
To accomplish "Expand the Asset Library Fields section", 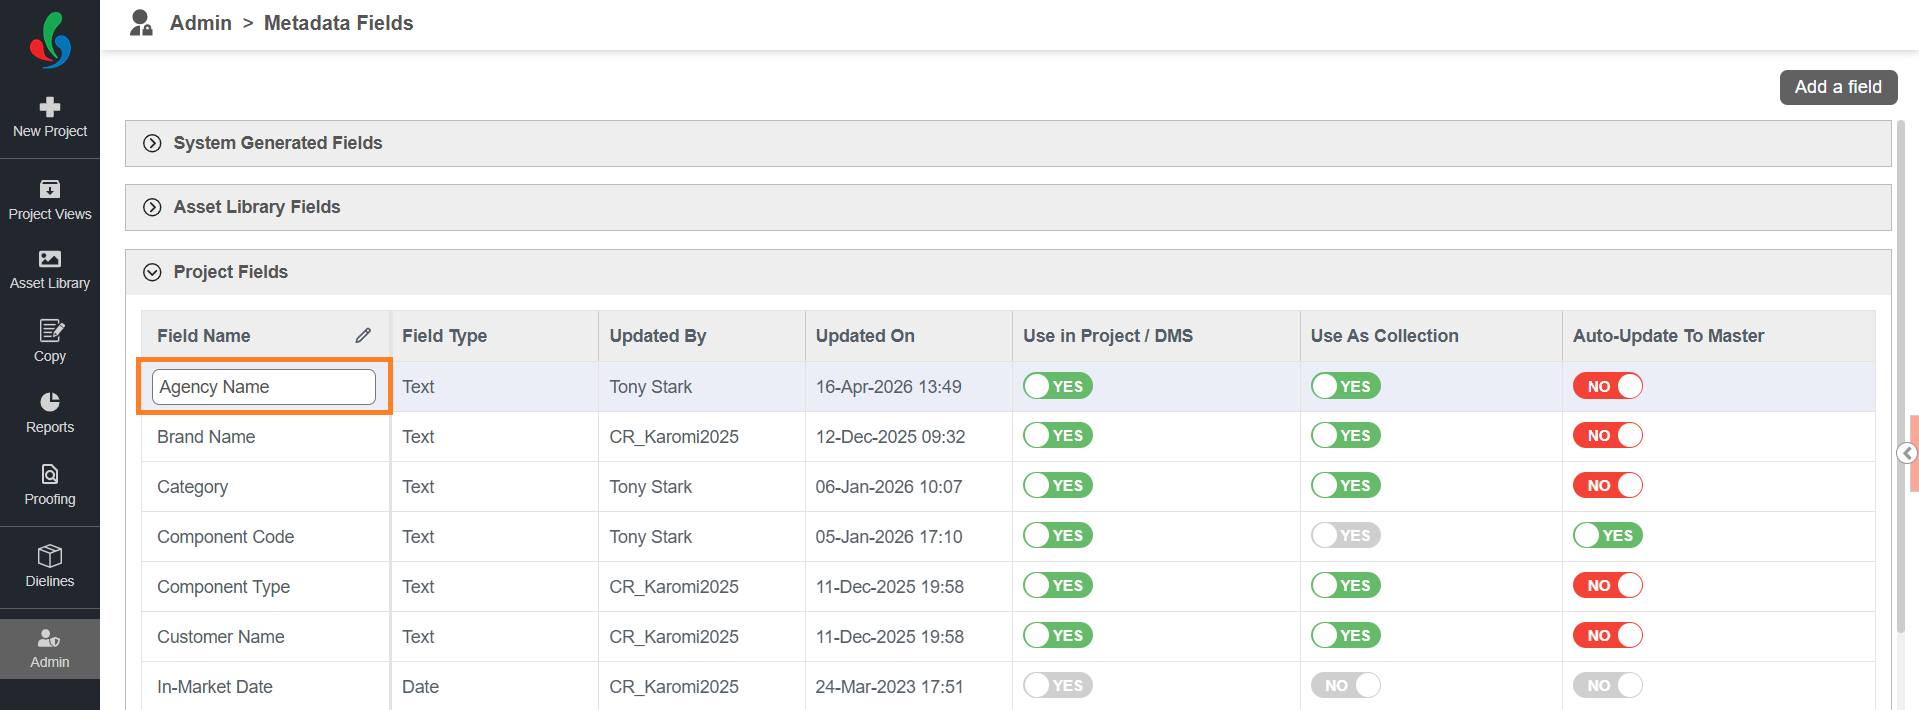I will [152, 207].
